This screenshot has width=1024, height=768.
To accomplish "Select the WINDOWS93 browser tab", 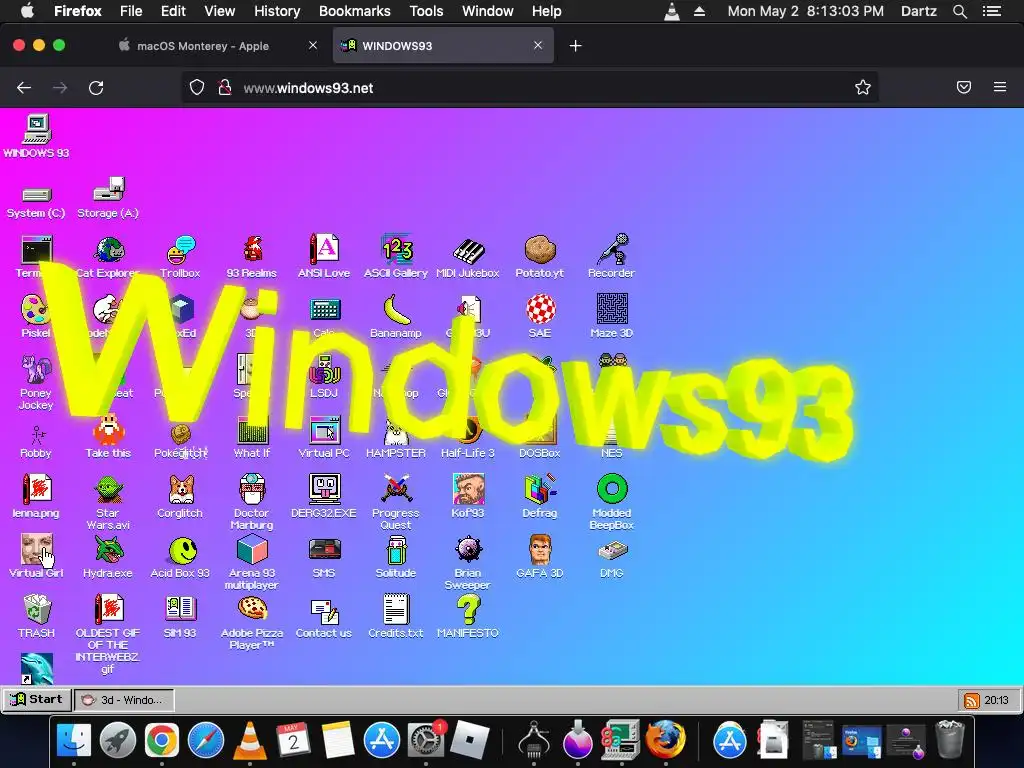I will click(443, 46).
